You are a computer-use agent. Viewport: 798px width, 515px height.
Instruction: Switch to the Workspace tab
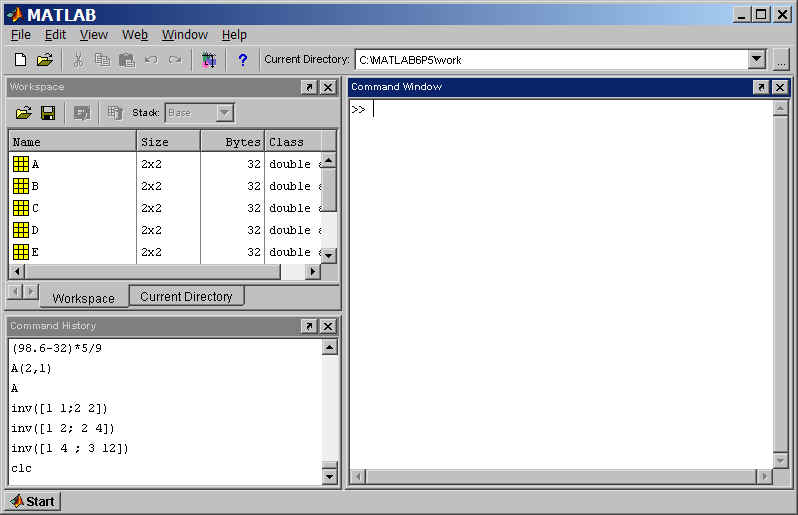click(83, 298)
